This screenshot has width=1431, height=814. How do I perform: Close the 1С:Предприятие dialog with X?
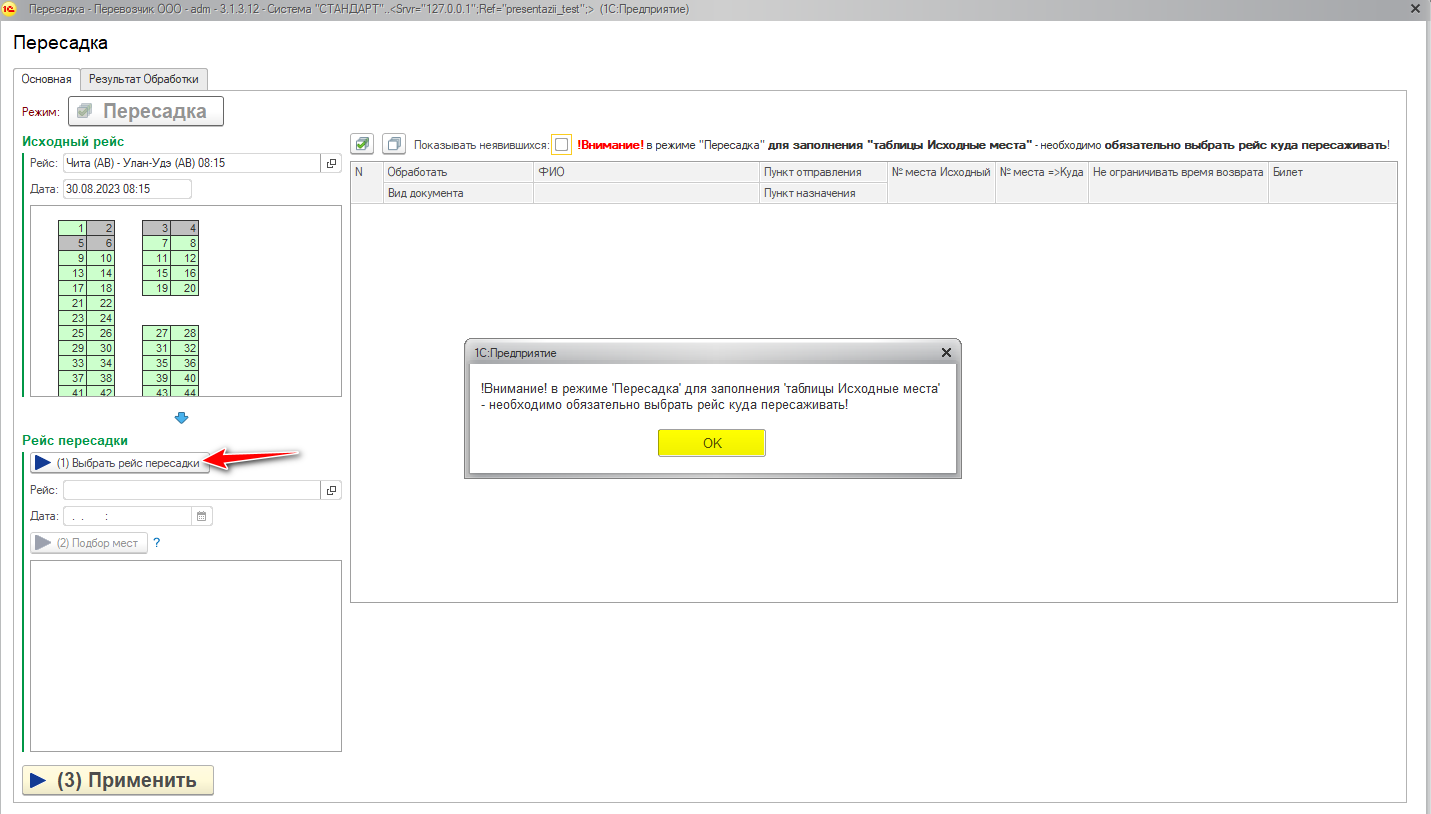(946, 353)
